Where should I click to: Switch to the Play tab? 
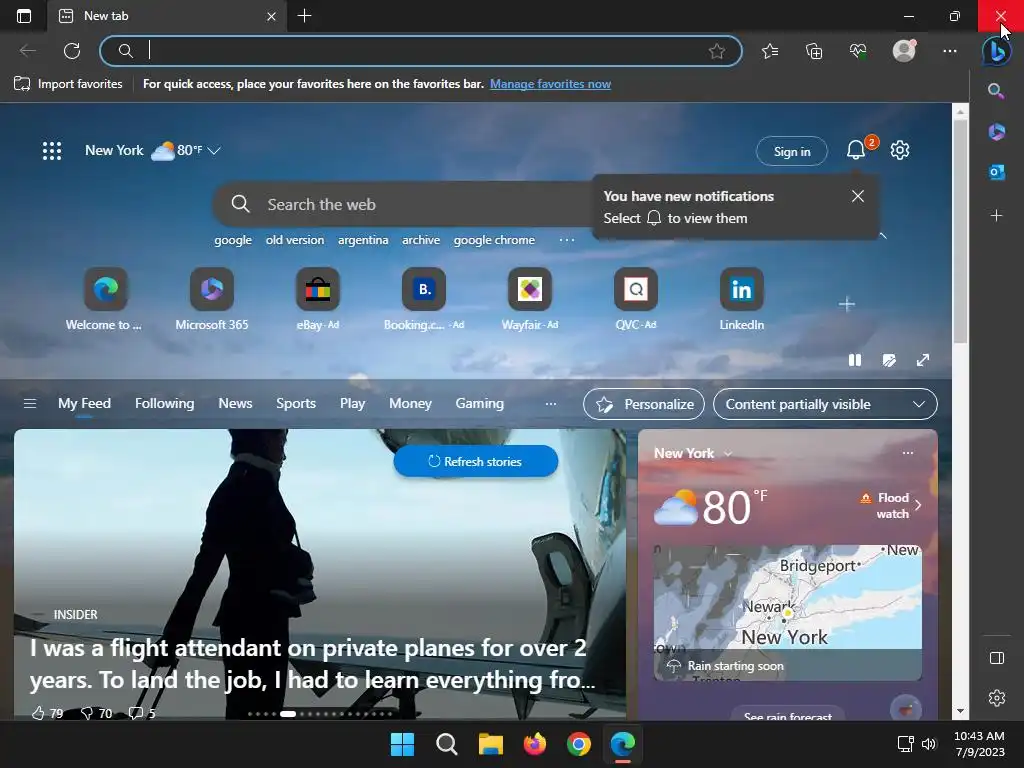[x=352, y=404]
